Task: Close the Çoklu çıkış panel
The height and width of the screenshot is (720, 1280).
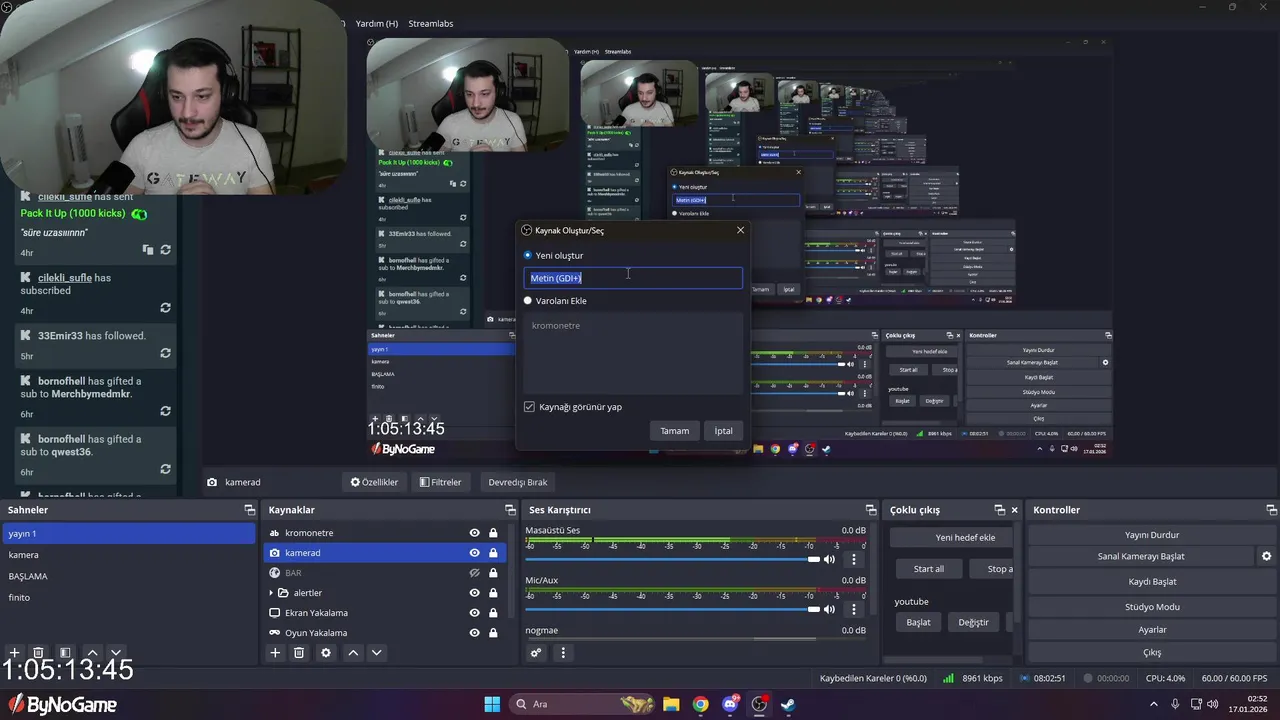Action: [1014, 510]
